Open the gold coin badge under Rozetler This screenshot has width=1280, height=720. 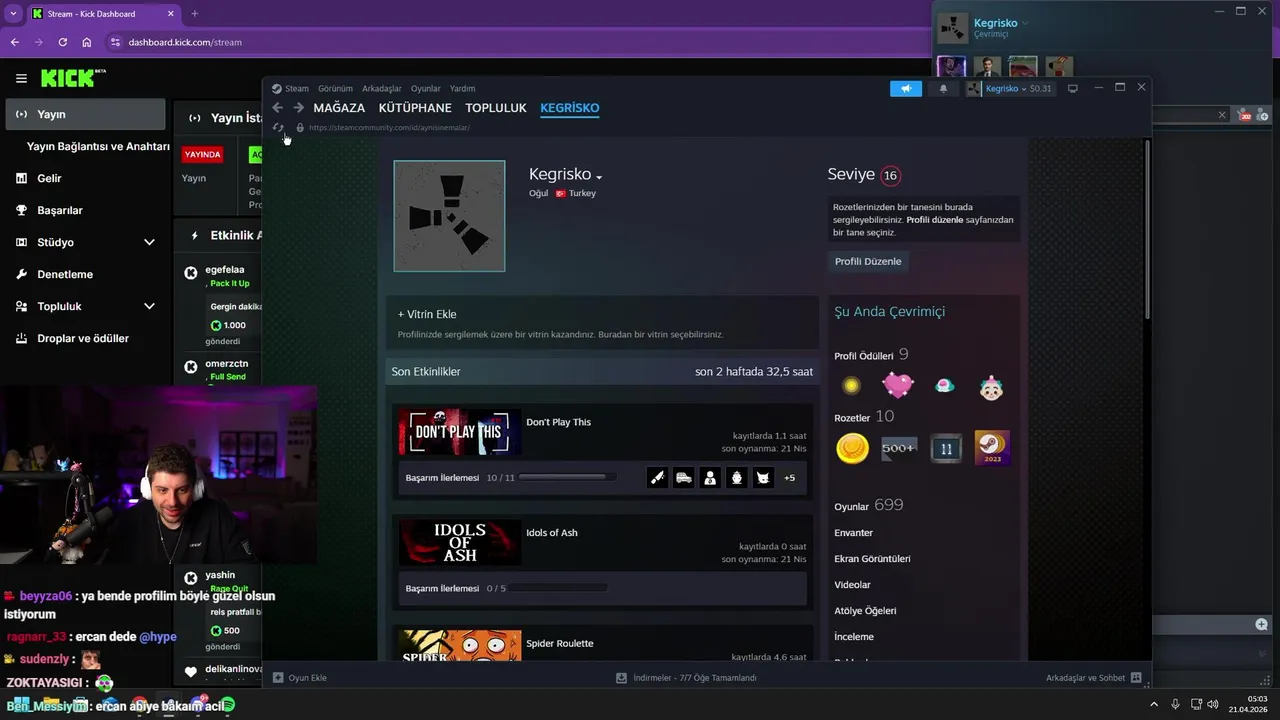(x=853, y=448)
